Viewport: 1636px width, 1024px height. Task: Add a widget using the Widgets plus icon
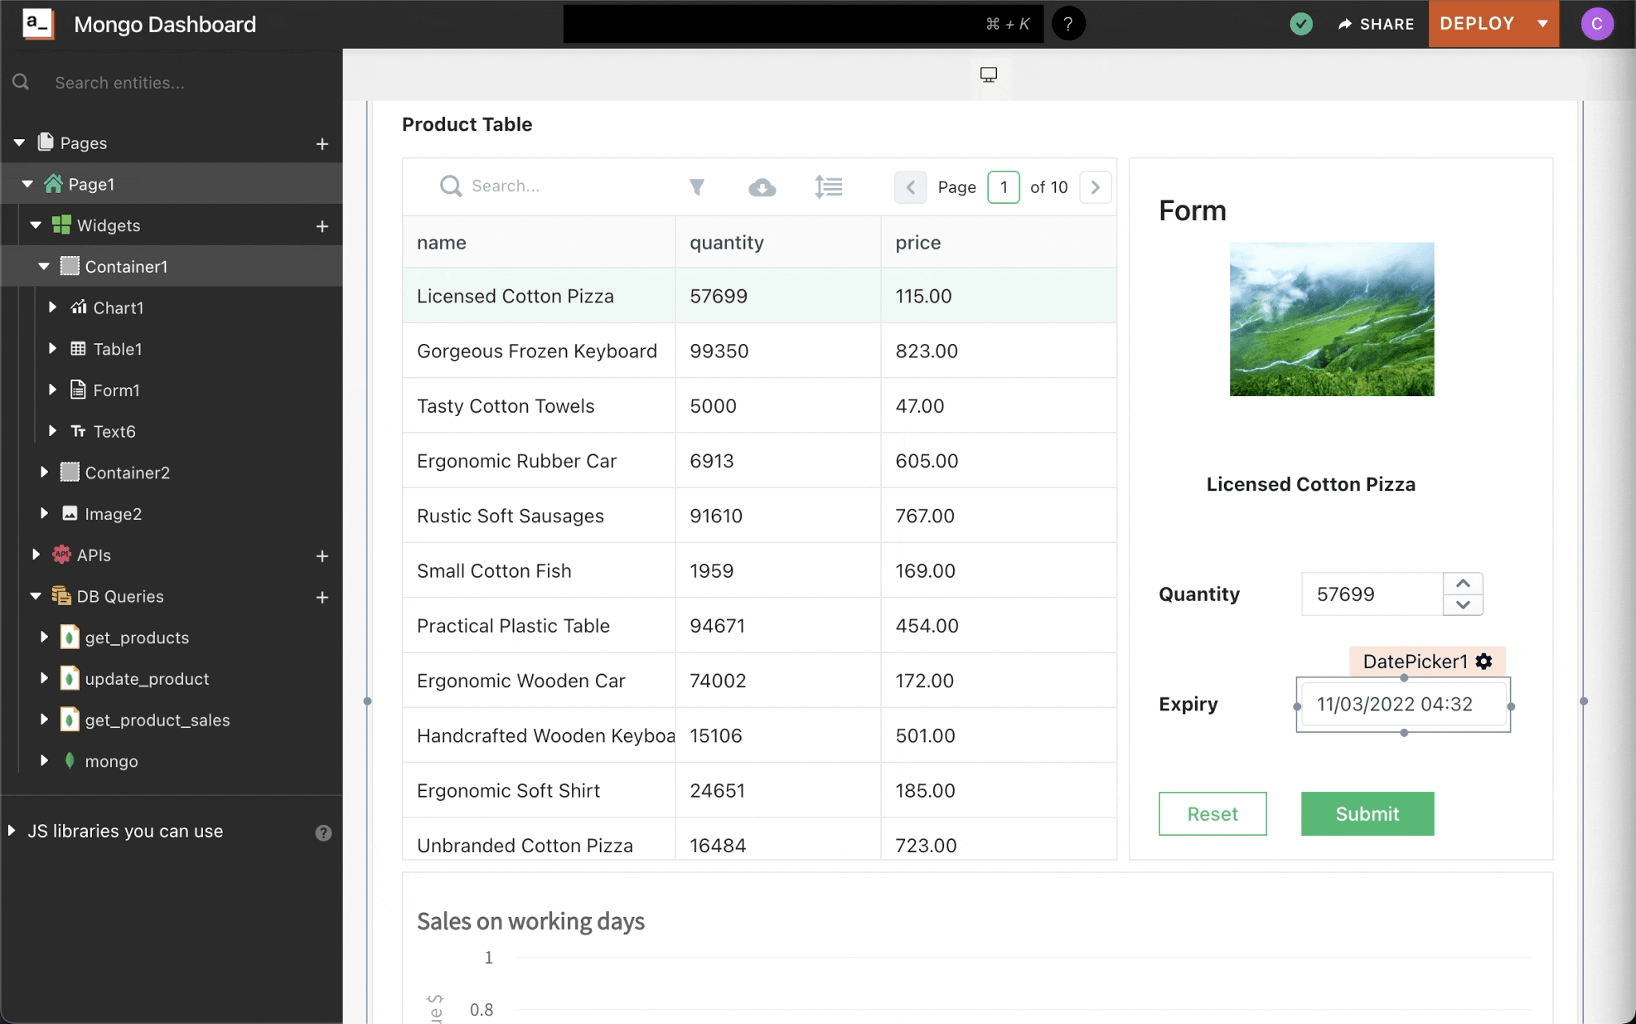pyautogui.click(x=322, y=225)
